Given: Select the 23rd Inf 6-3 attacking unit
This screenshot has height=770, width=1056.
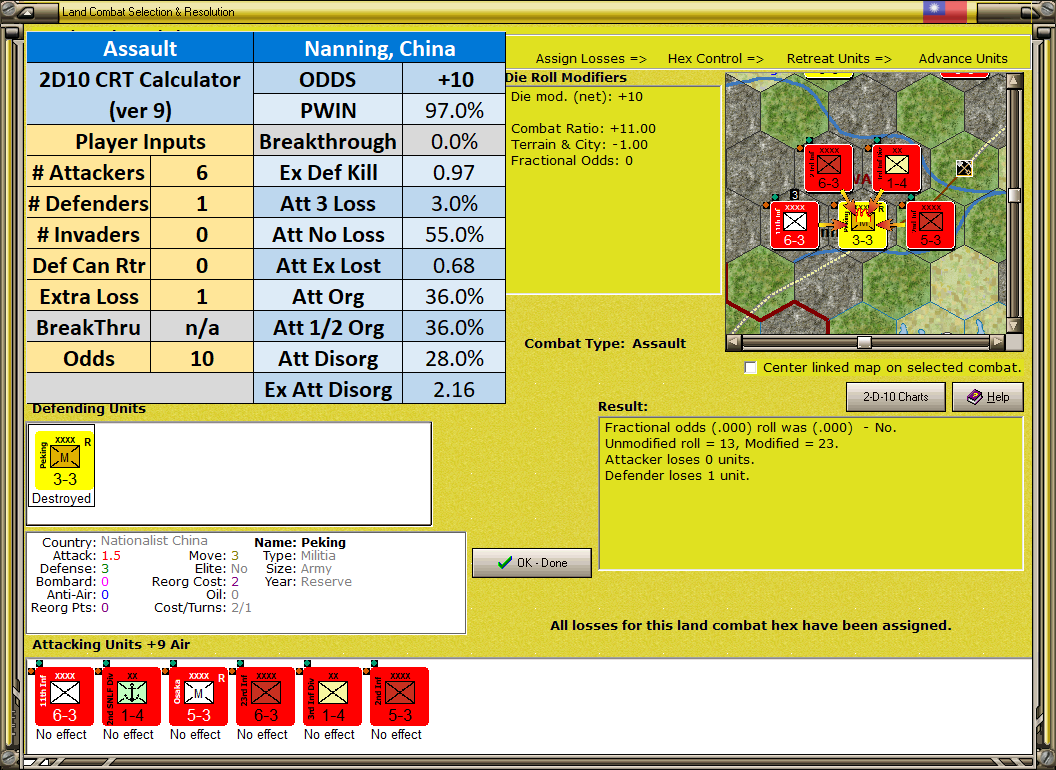Looking at the screenshot, I should click(x=265, y=697).
